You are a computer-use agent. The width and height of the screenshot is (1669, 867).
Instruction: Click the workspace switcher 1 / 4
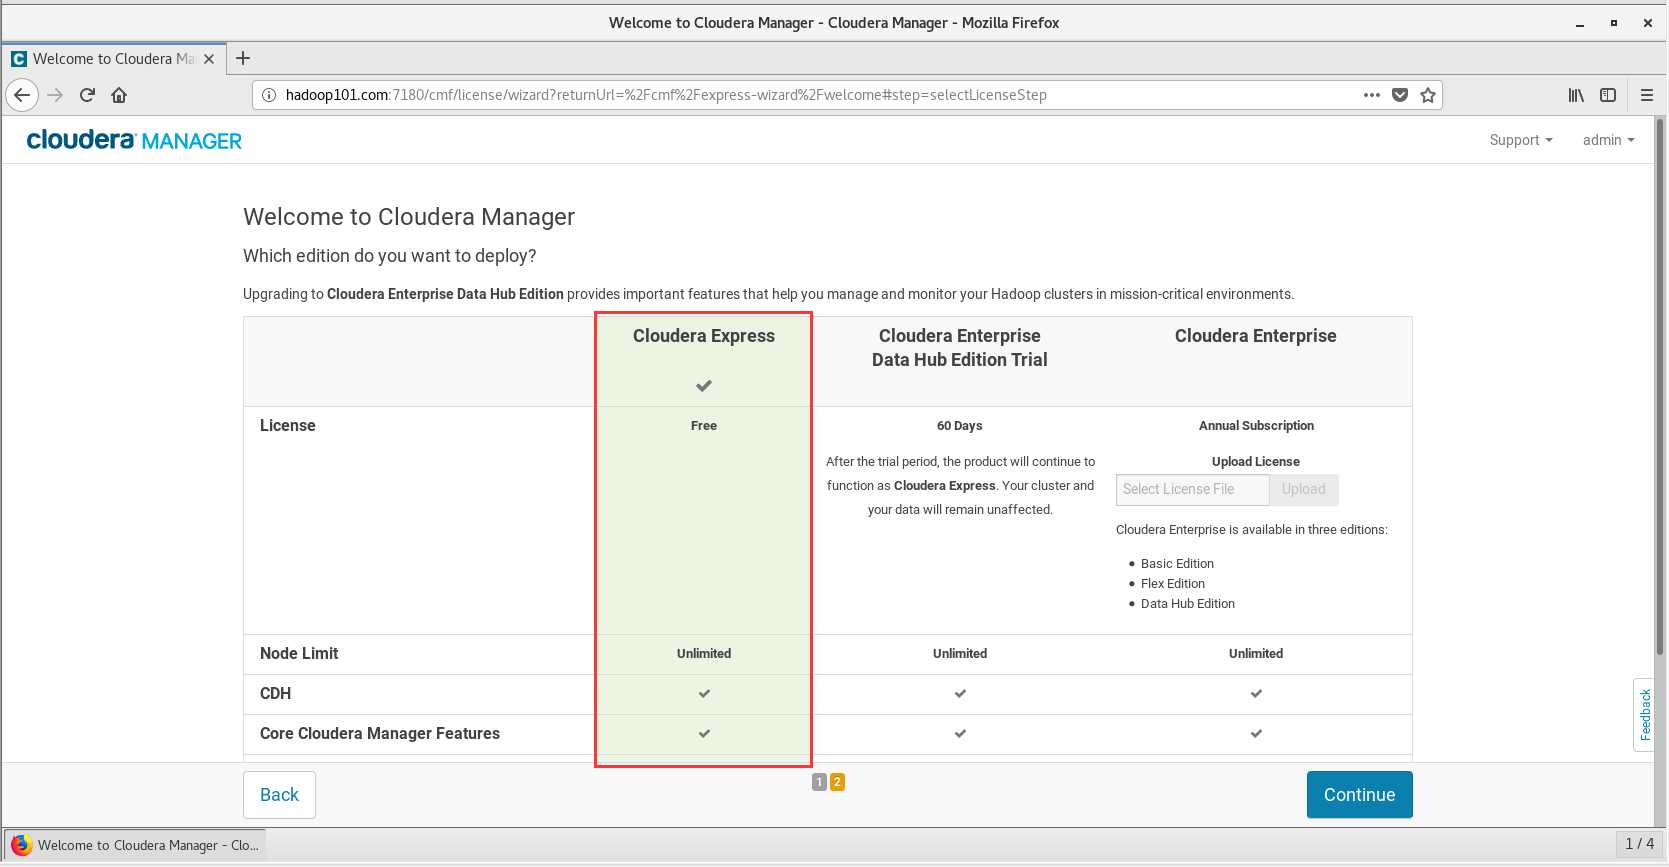point(1640,844)
